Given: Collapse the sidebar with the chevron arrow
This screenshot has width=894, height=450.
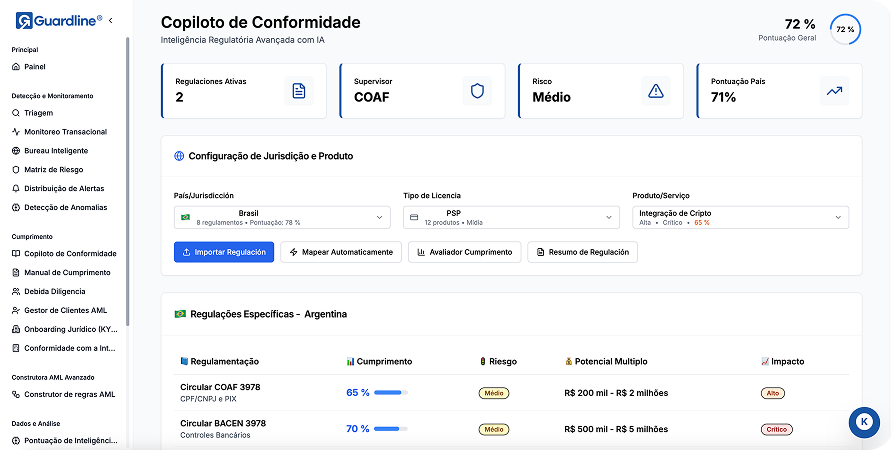Looking at the screenshot, I should pos(110,20).
